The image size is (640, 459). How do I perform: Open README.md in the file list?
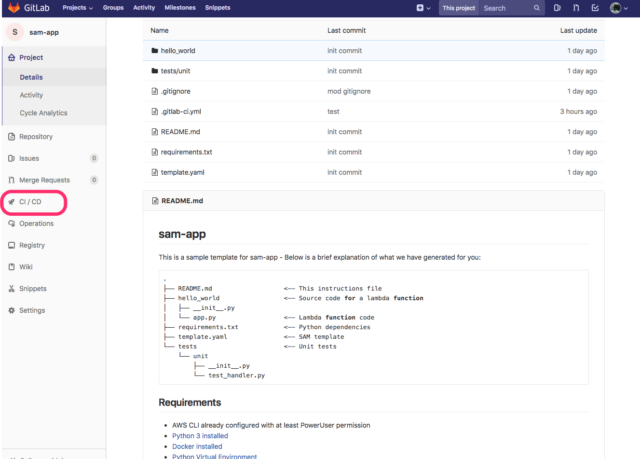180,132
